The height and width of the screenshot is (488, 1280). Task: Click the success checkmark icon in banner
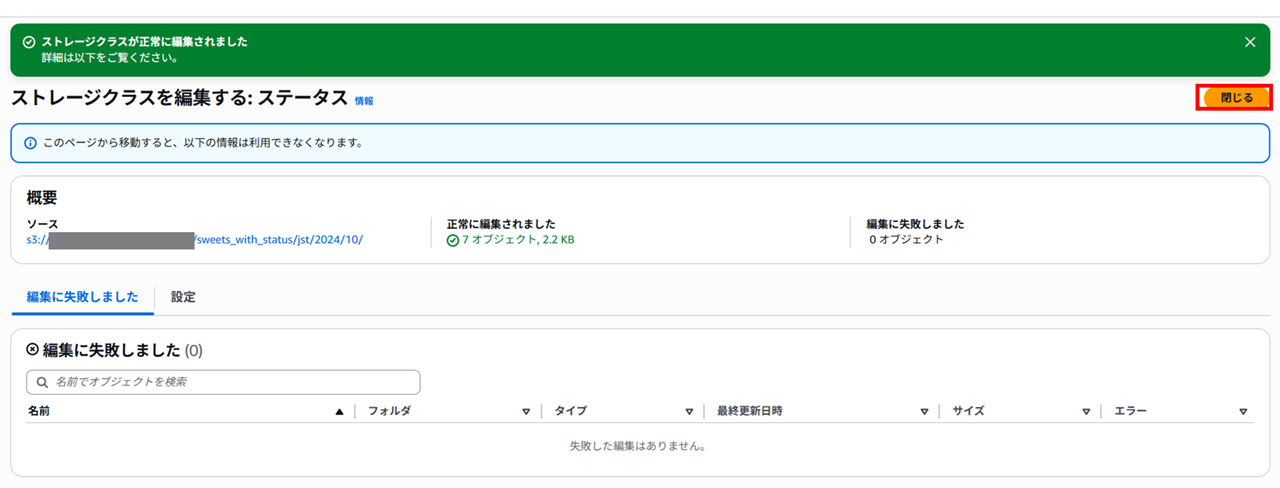click(29, 42)
